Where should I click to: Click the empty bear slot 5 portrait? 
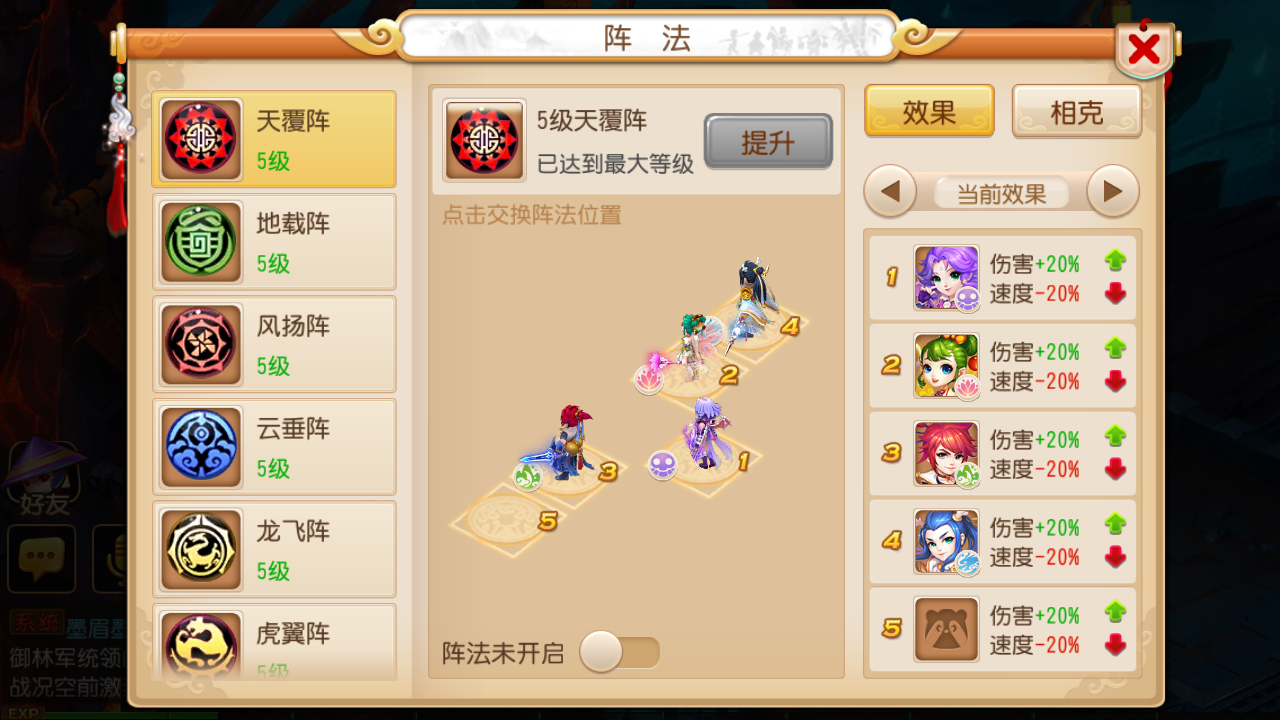(946, 630)
